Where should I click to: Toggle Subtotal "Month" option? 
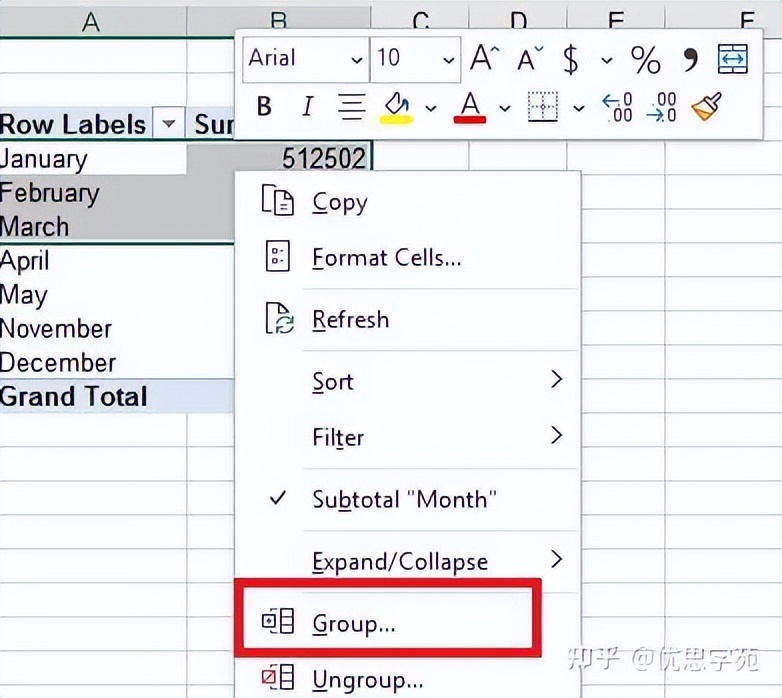pos(407,499)
